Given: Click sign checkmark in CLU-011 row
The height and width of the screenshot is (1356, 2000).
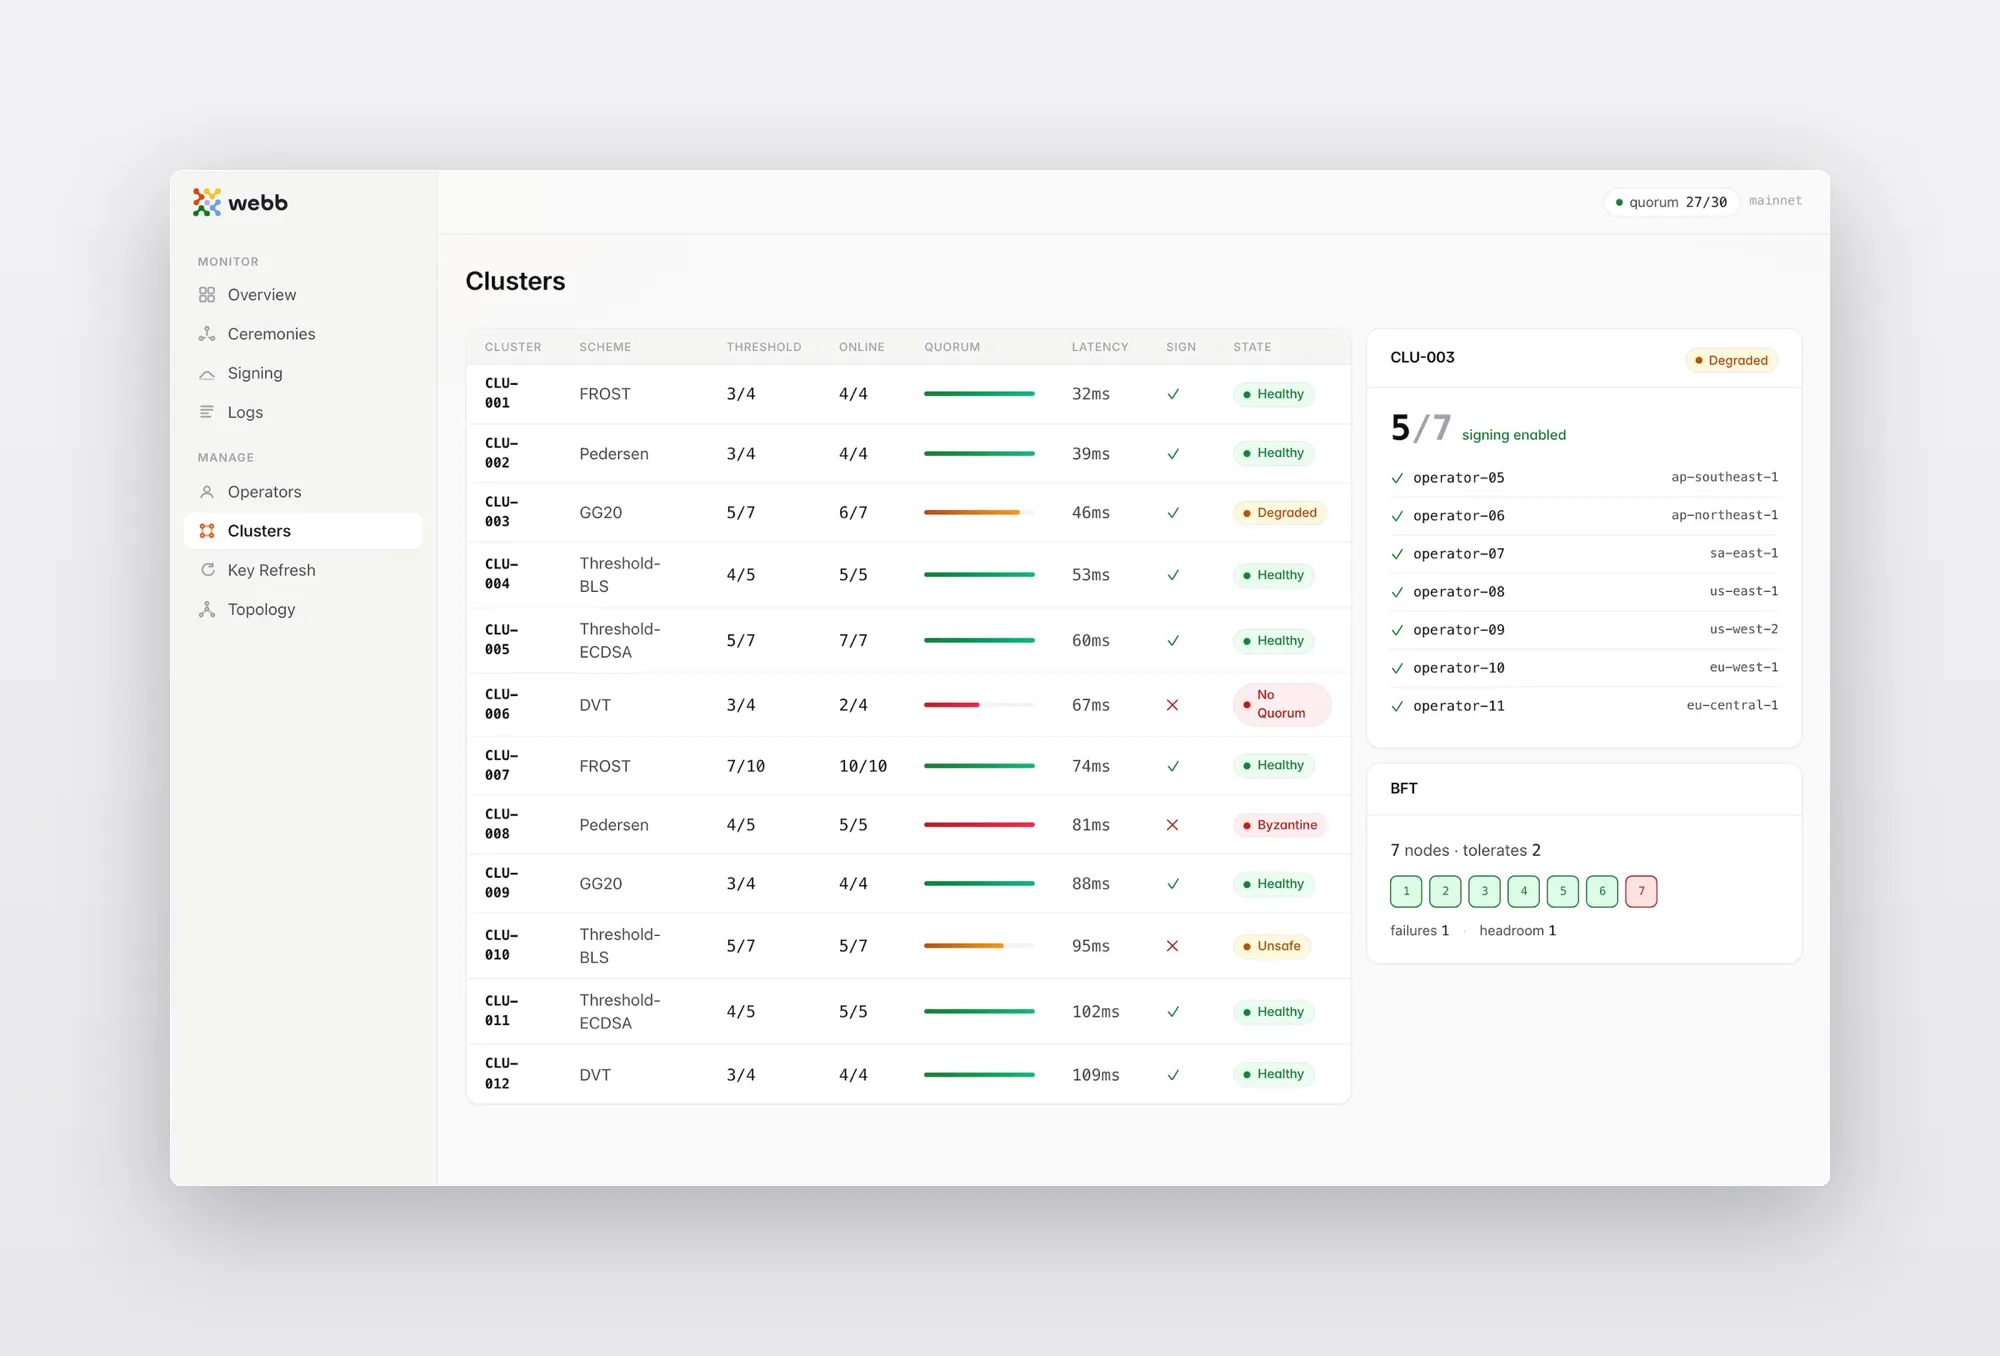Looking at the screenshot, I should pos(1173,1012).
